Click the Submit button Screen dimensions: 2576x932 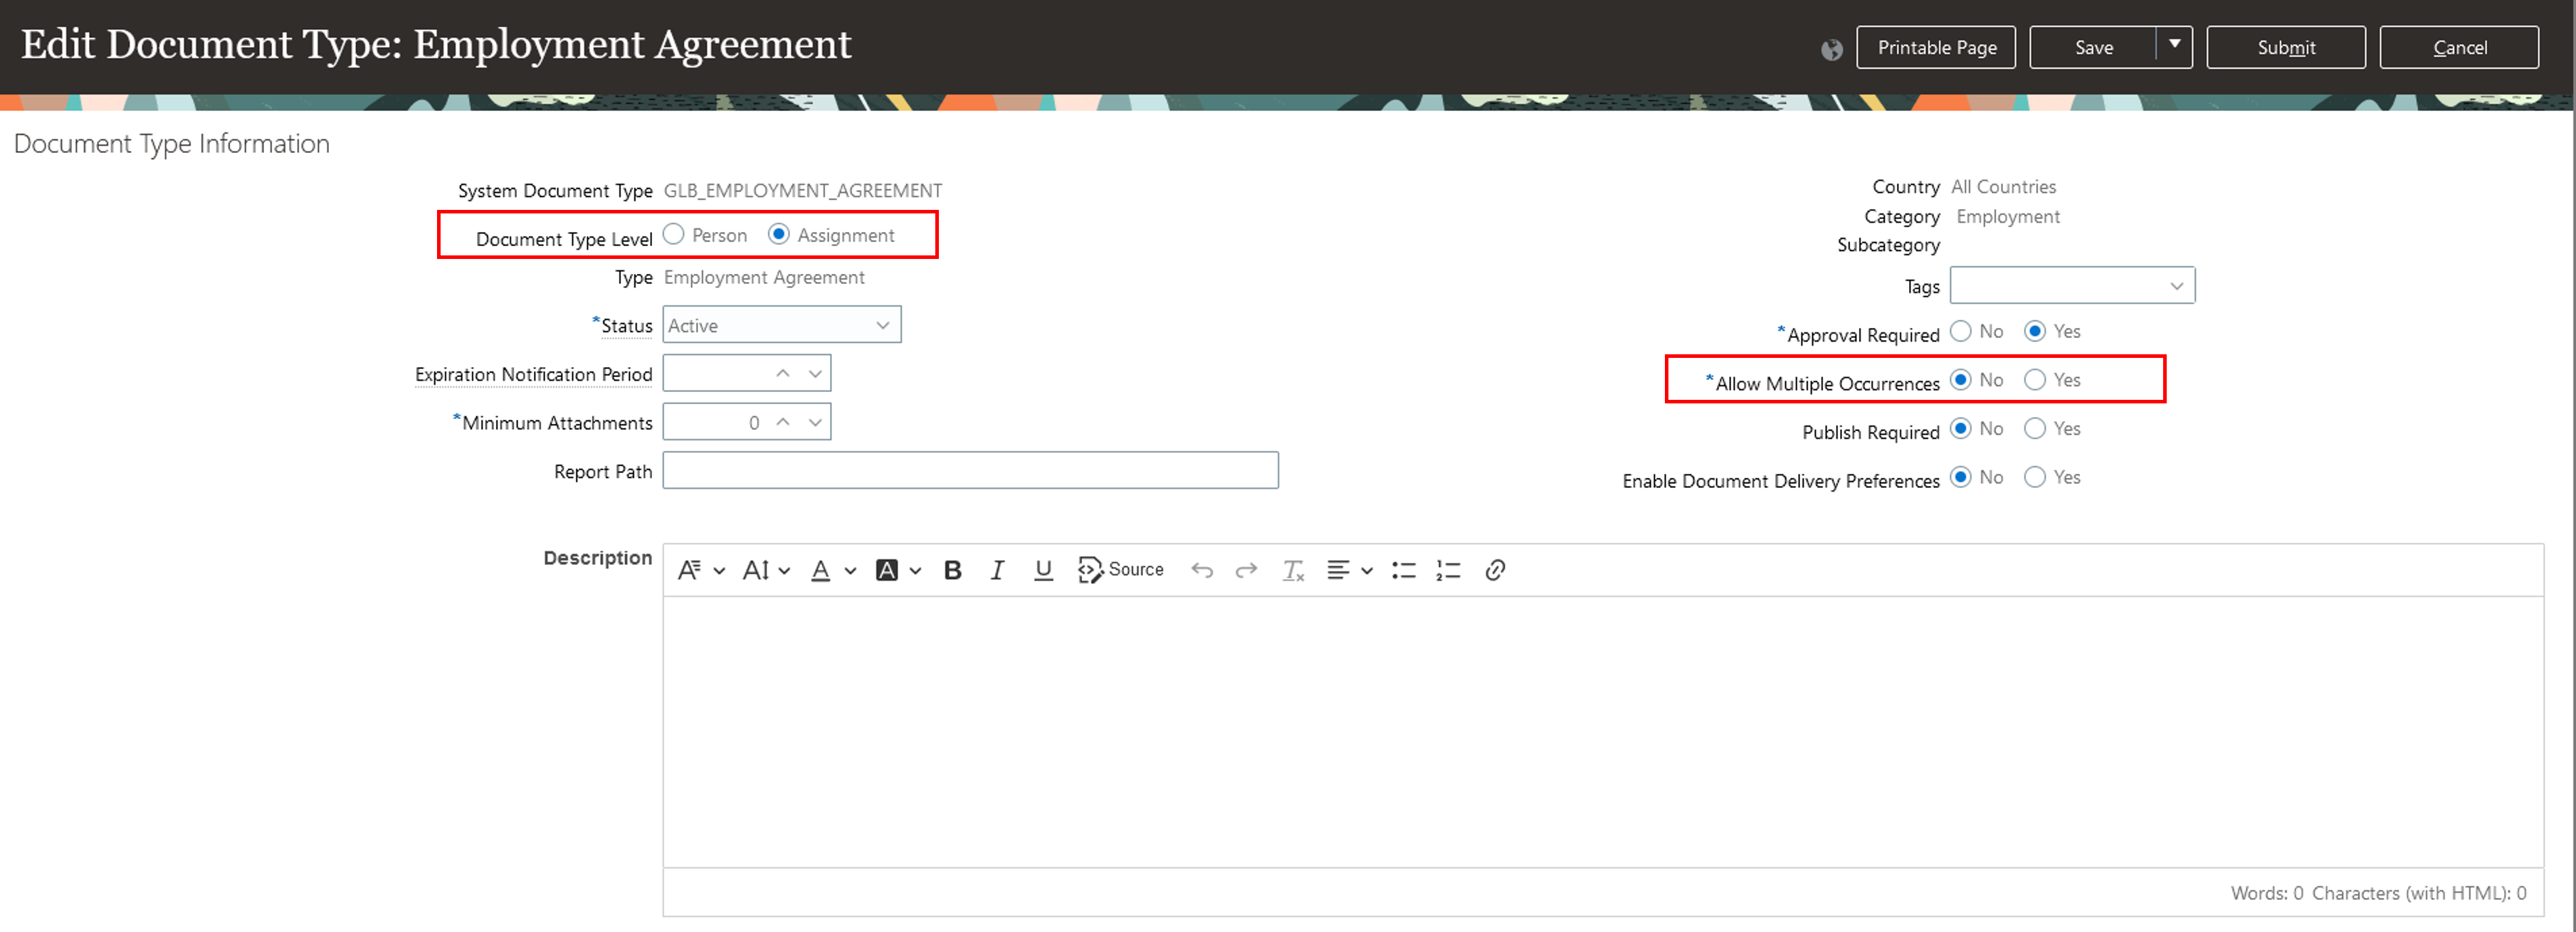pos(2285,47)
